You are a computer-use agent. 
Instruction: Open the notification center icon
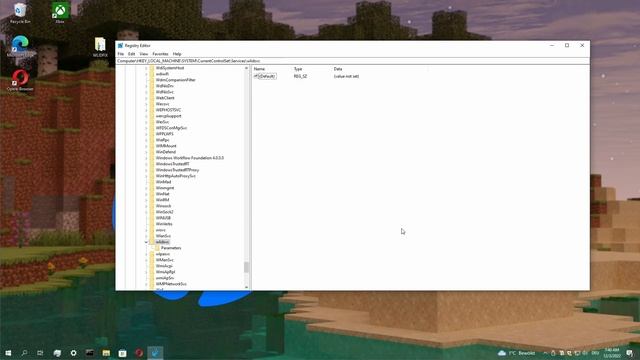[x=630, y=353]
